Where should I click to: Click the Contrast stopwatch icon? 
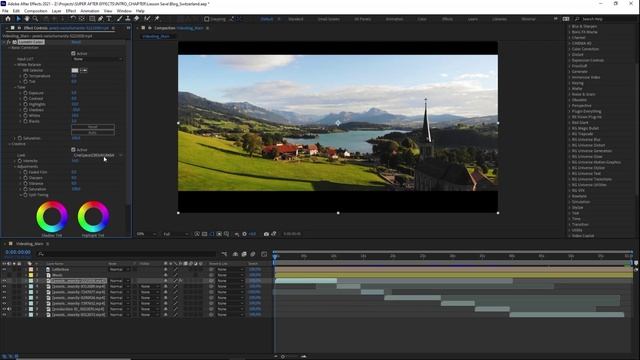coord(25,99)
